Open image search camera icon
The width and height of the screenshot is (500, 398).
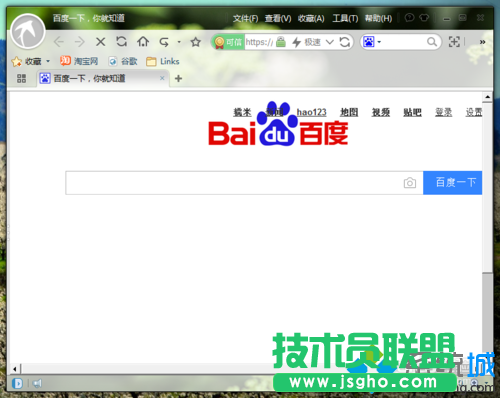[410, 183]
